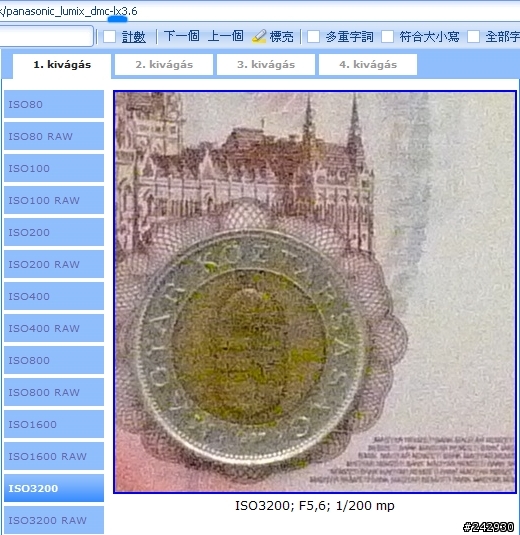Viewport: 520px width, 535px height.
Task: Open the 3. kivágás tab
Action: coord(266,64)
